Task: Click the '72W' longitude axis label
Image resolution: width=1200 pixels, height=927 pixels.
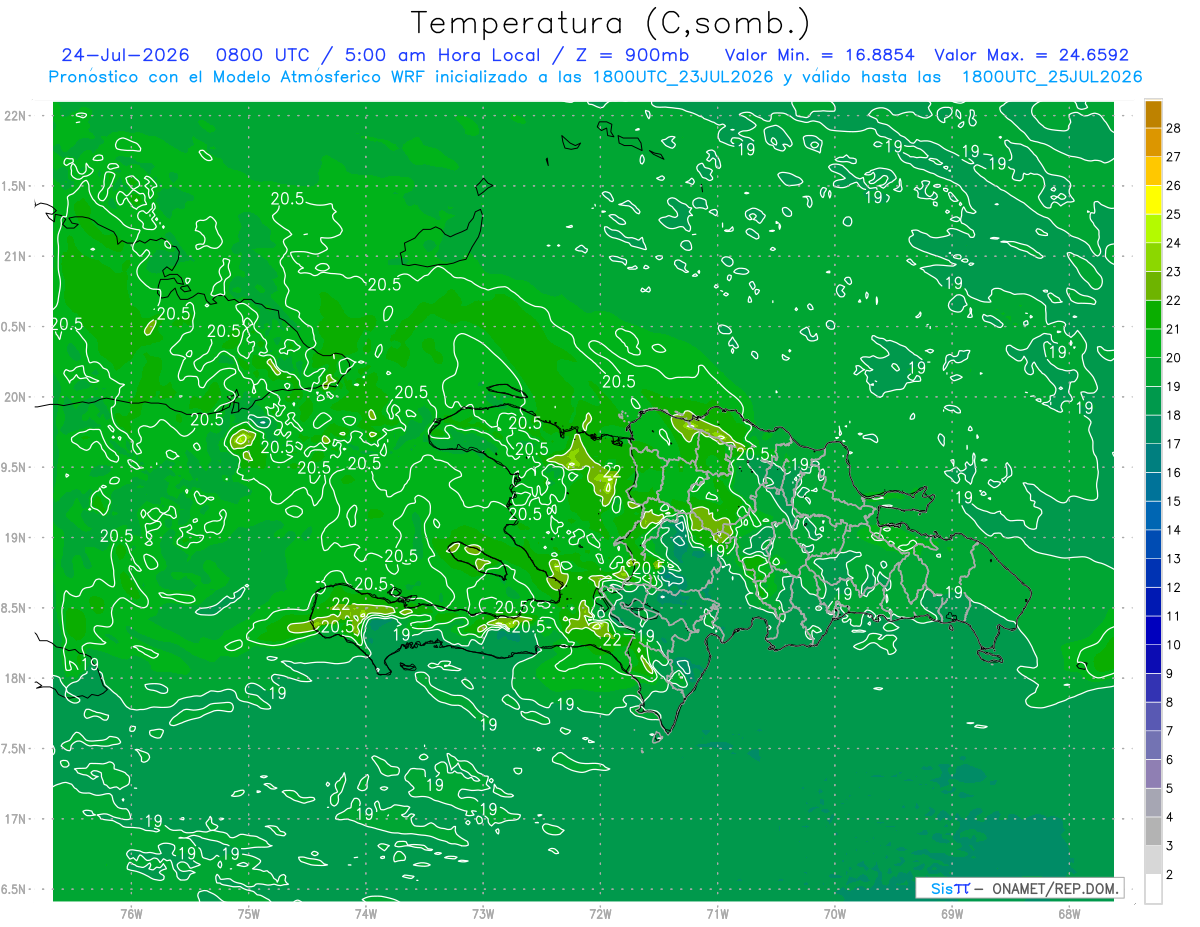Action: tap(600, 914)
